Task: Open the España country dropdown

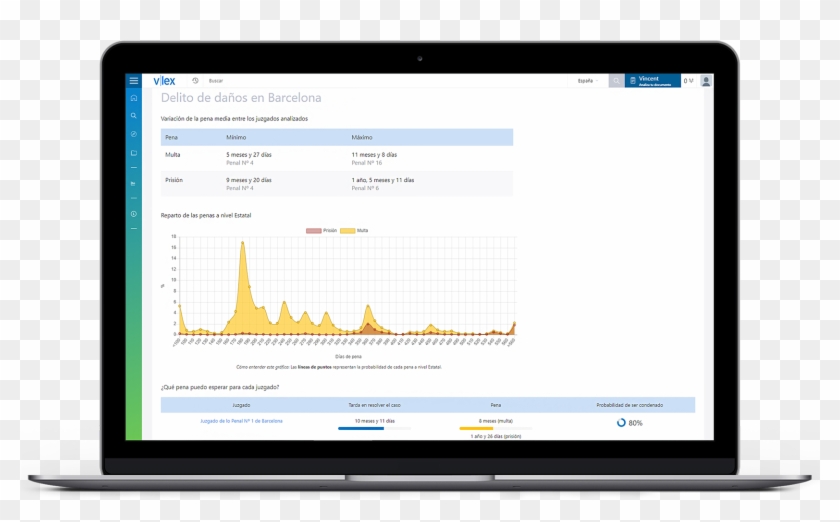Action: (587, 80)
